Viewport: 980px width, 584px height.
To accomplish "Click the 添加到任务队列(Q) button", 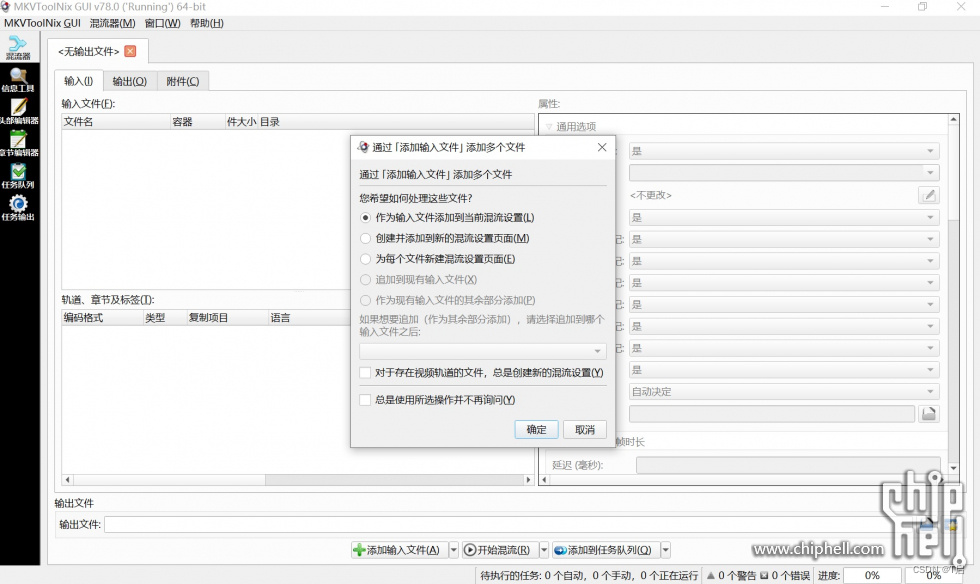I will click(606, 550).
